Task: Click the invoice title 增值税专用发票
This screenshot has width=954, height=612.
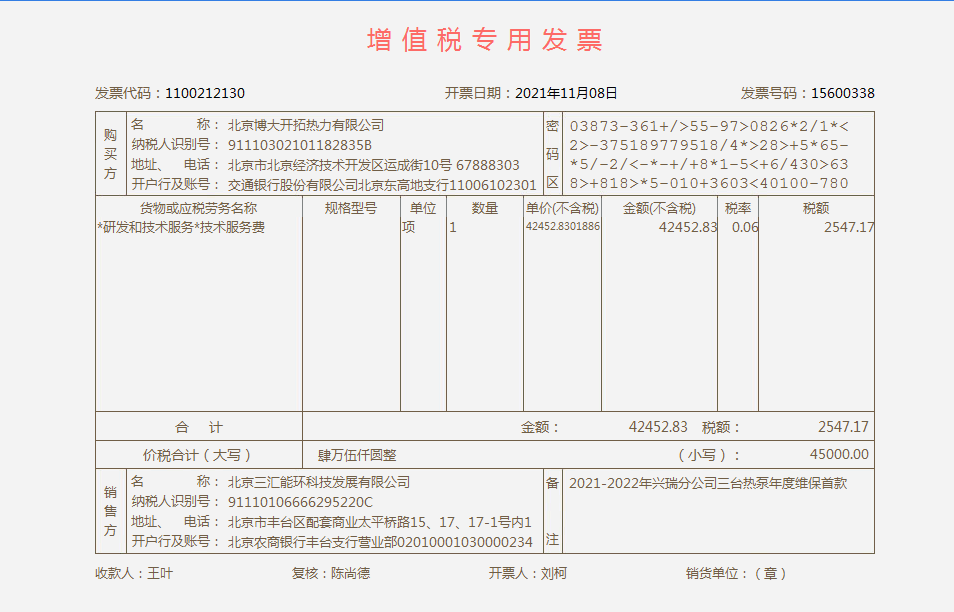Action: [x=485, y=40]
